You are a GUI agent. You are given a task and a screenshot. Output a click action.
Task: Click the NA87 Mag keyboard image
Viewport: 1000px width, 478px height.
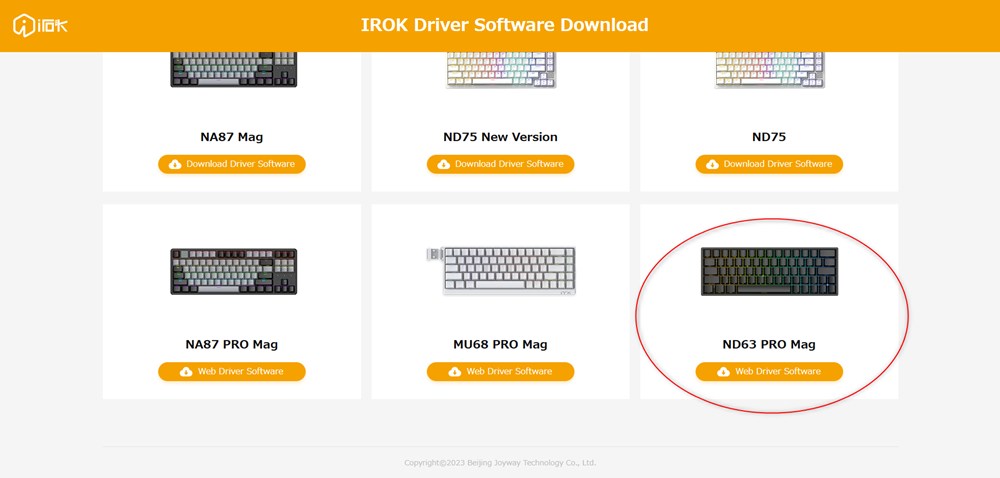click(233, 69)
